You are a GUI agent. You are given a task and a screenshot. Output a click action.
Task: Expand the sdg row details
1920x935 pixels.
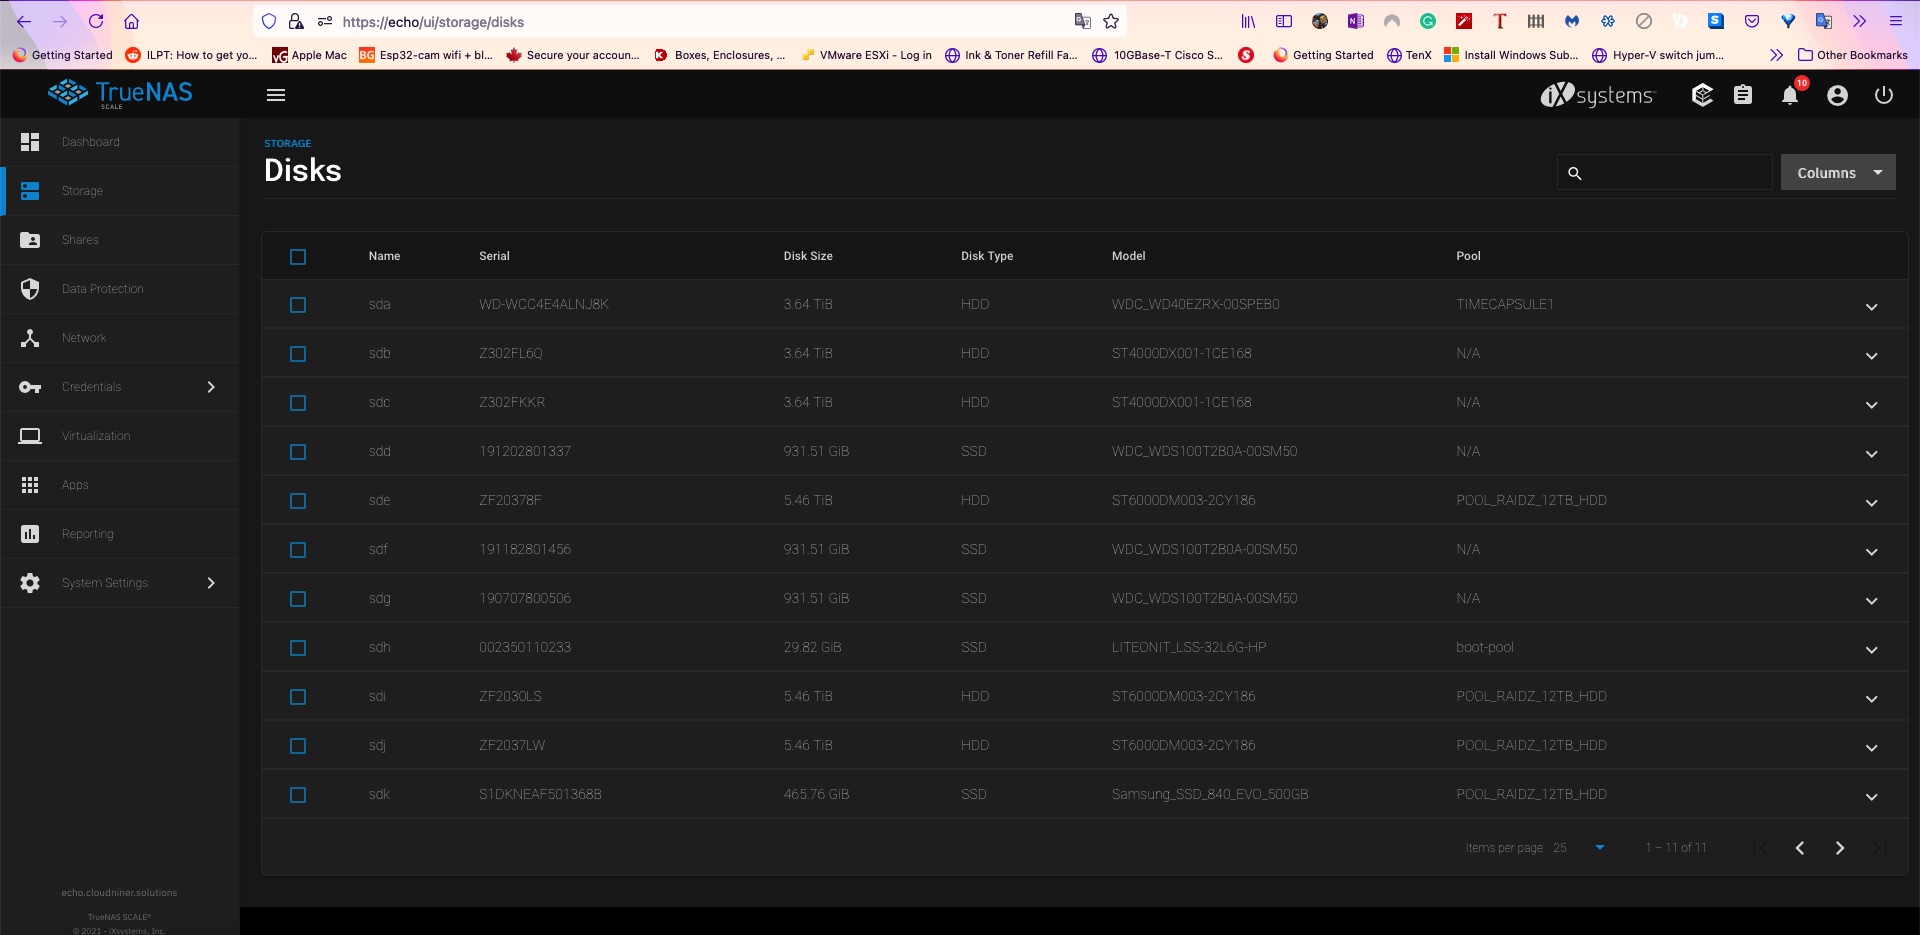point(1871,601)
